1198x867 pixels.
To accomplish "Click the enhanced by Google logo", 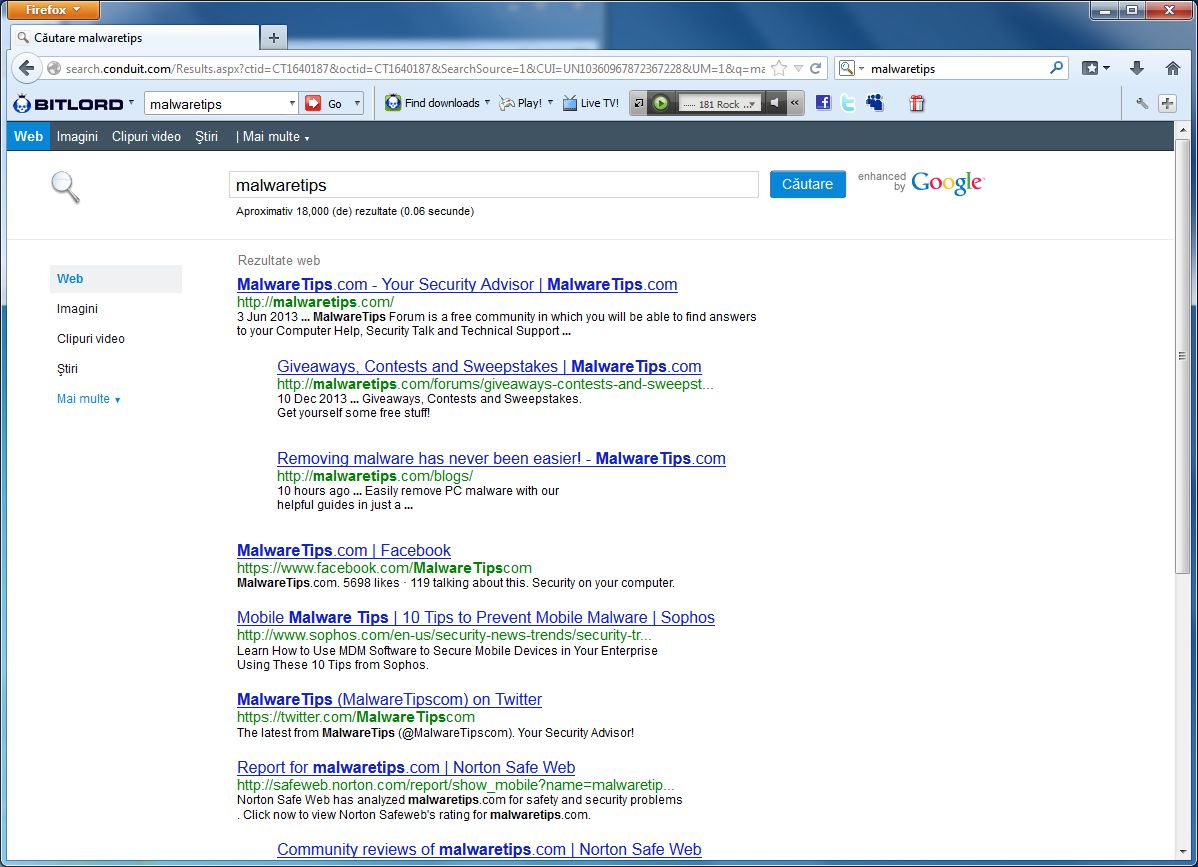I will (x=921, y=182).
